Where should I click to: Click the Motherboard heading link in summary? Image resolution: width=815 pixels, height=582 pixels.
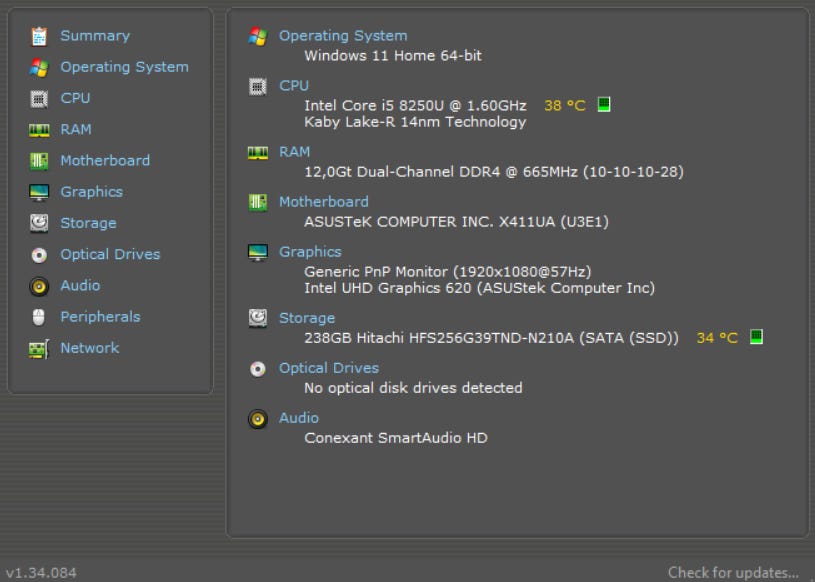324,202
